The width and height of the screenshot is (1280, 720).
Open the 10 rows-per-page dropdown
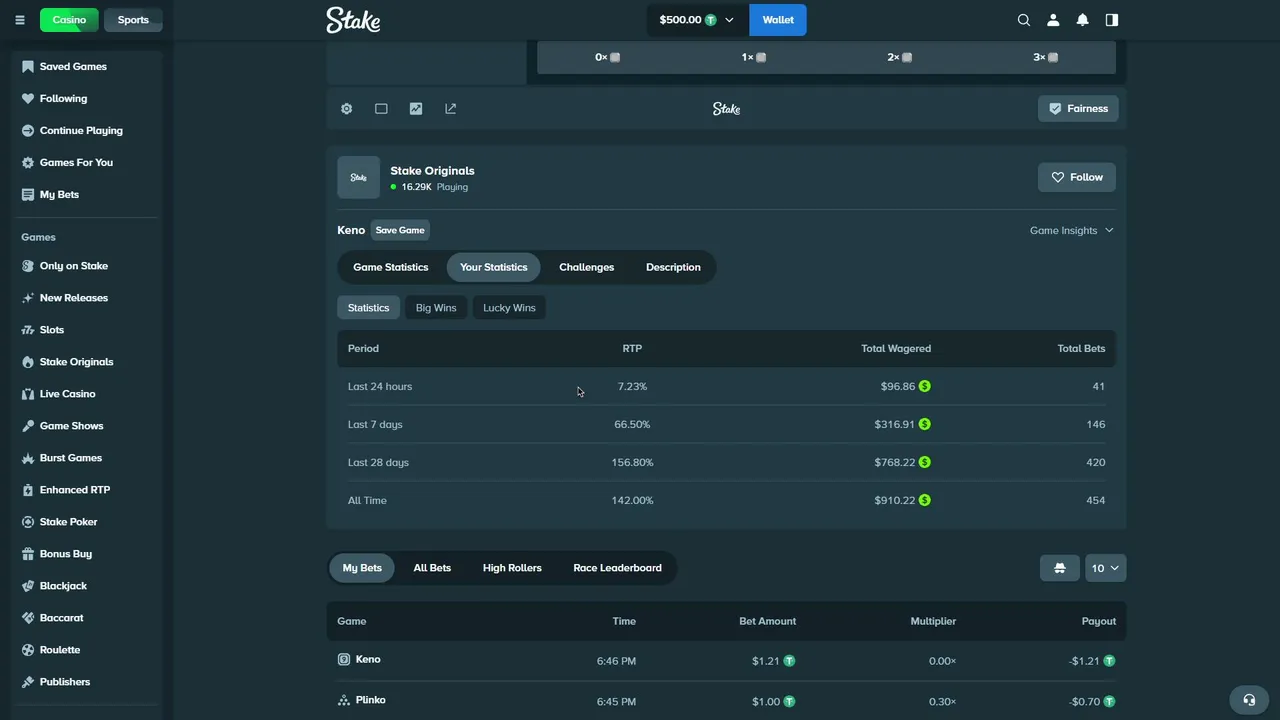click(x=1105, y=568)
